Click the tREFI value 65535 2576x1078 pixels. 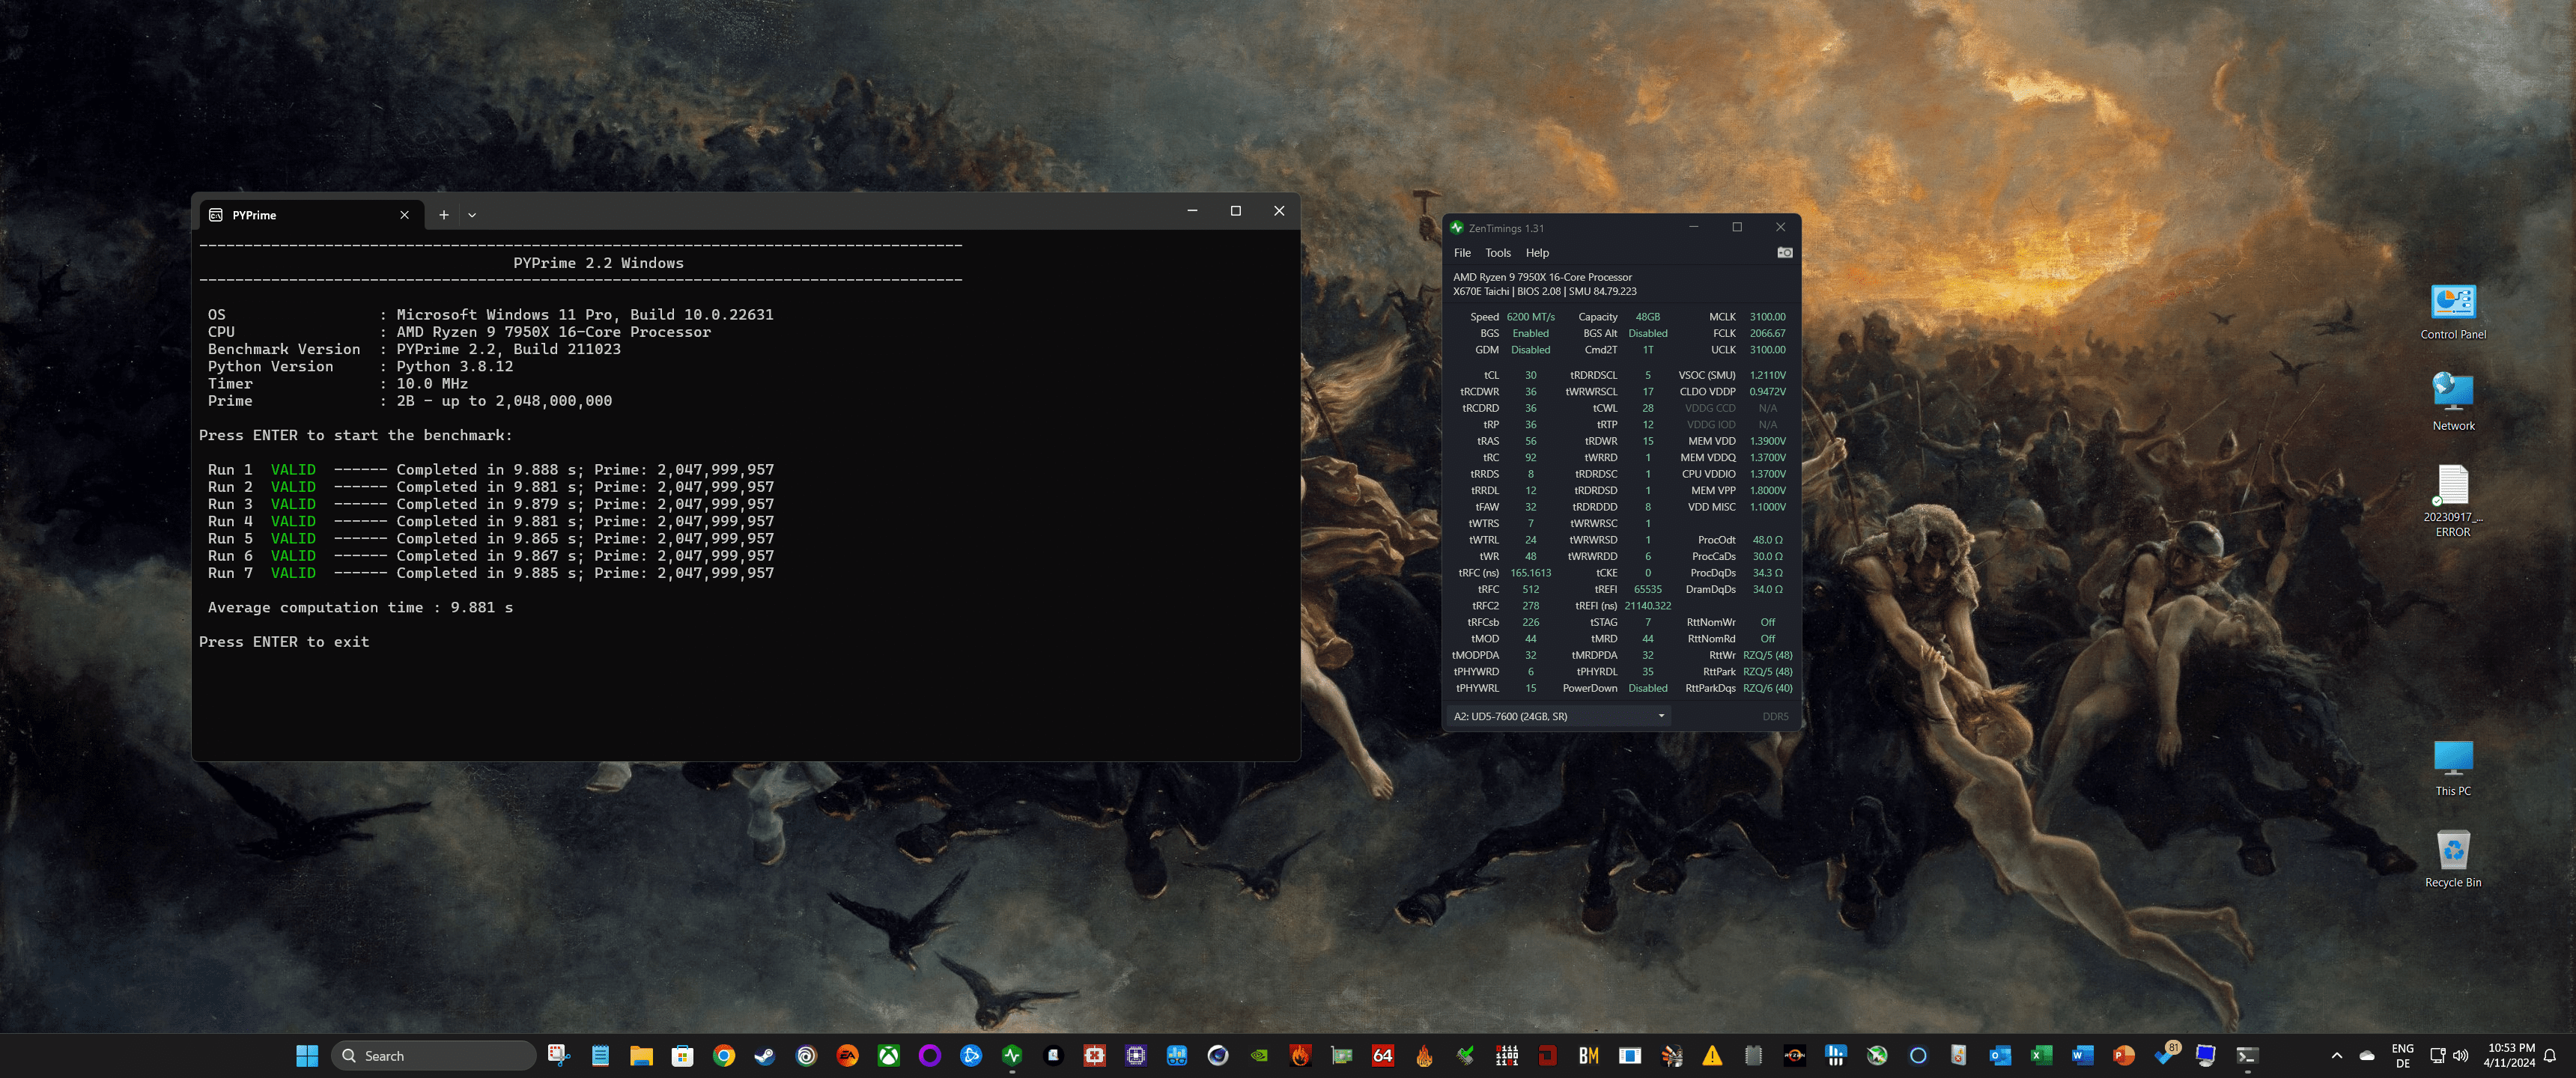[1647, 589]
